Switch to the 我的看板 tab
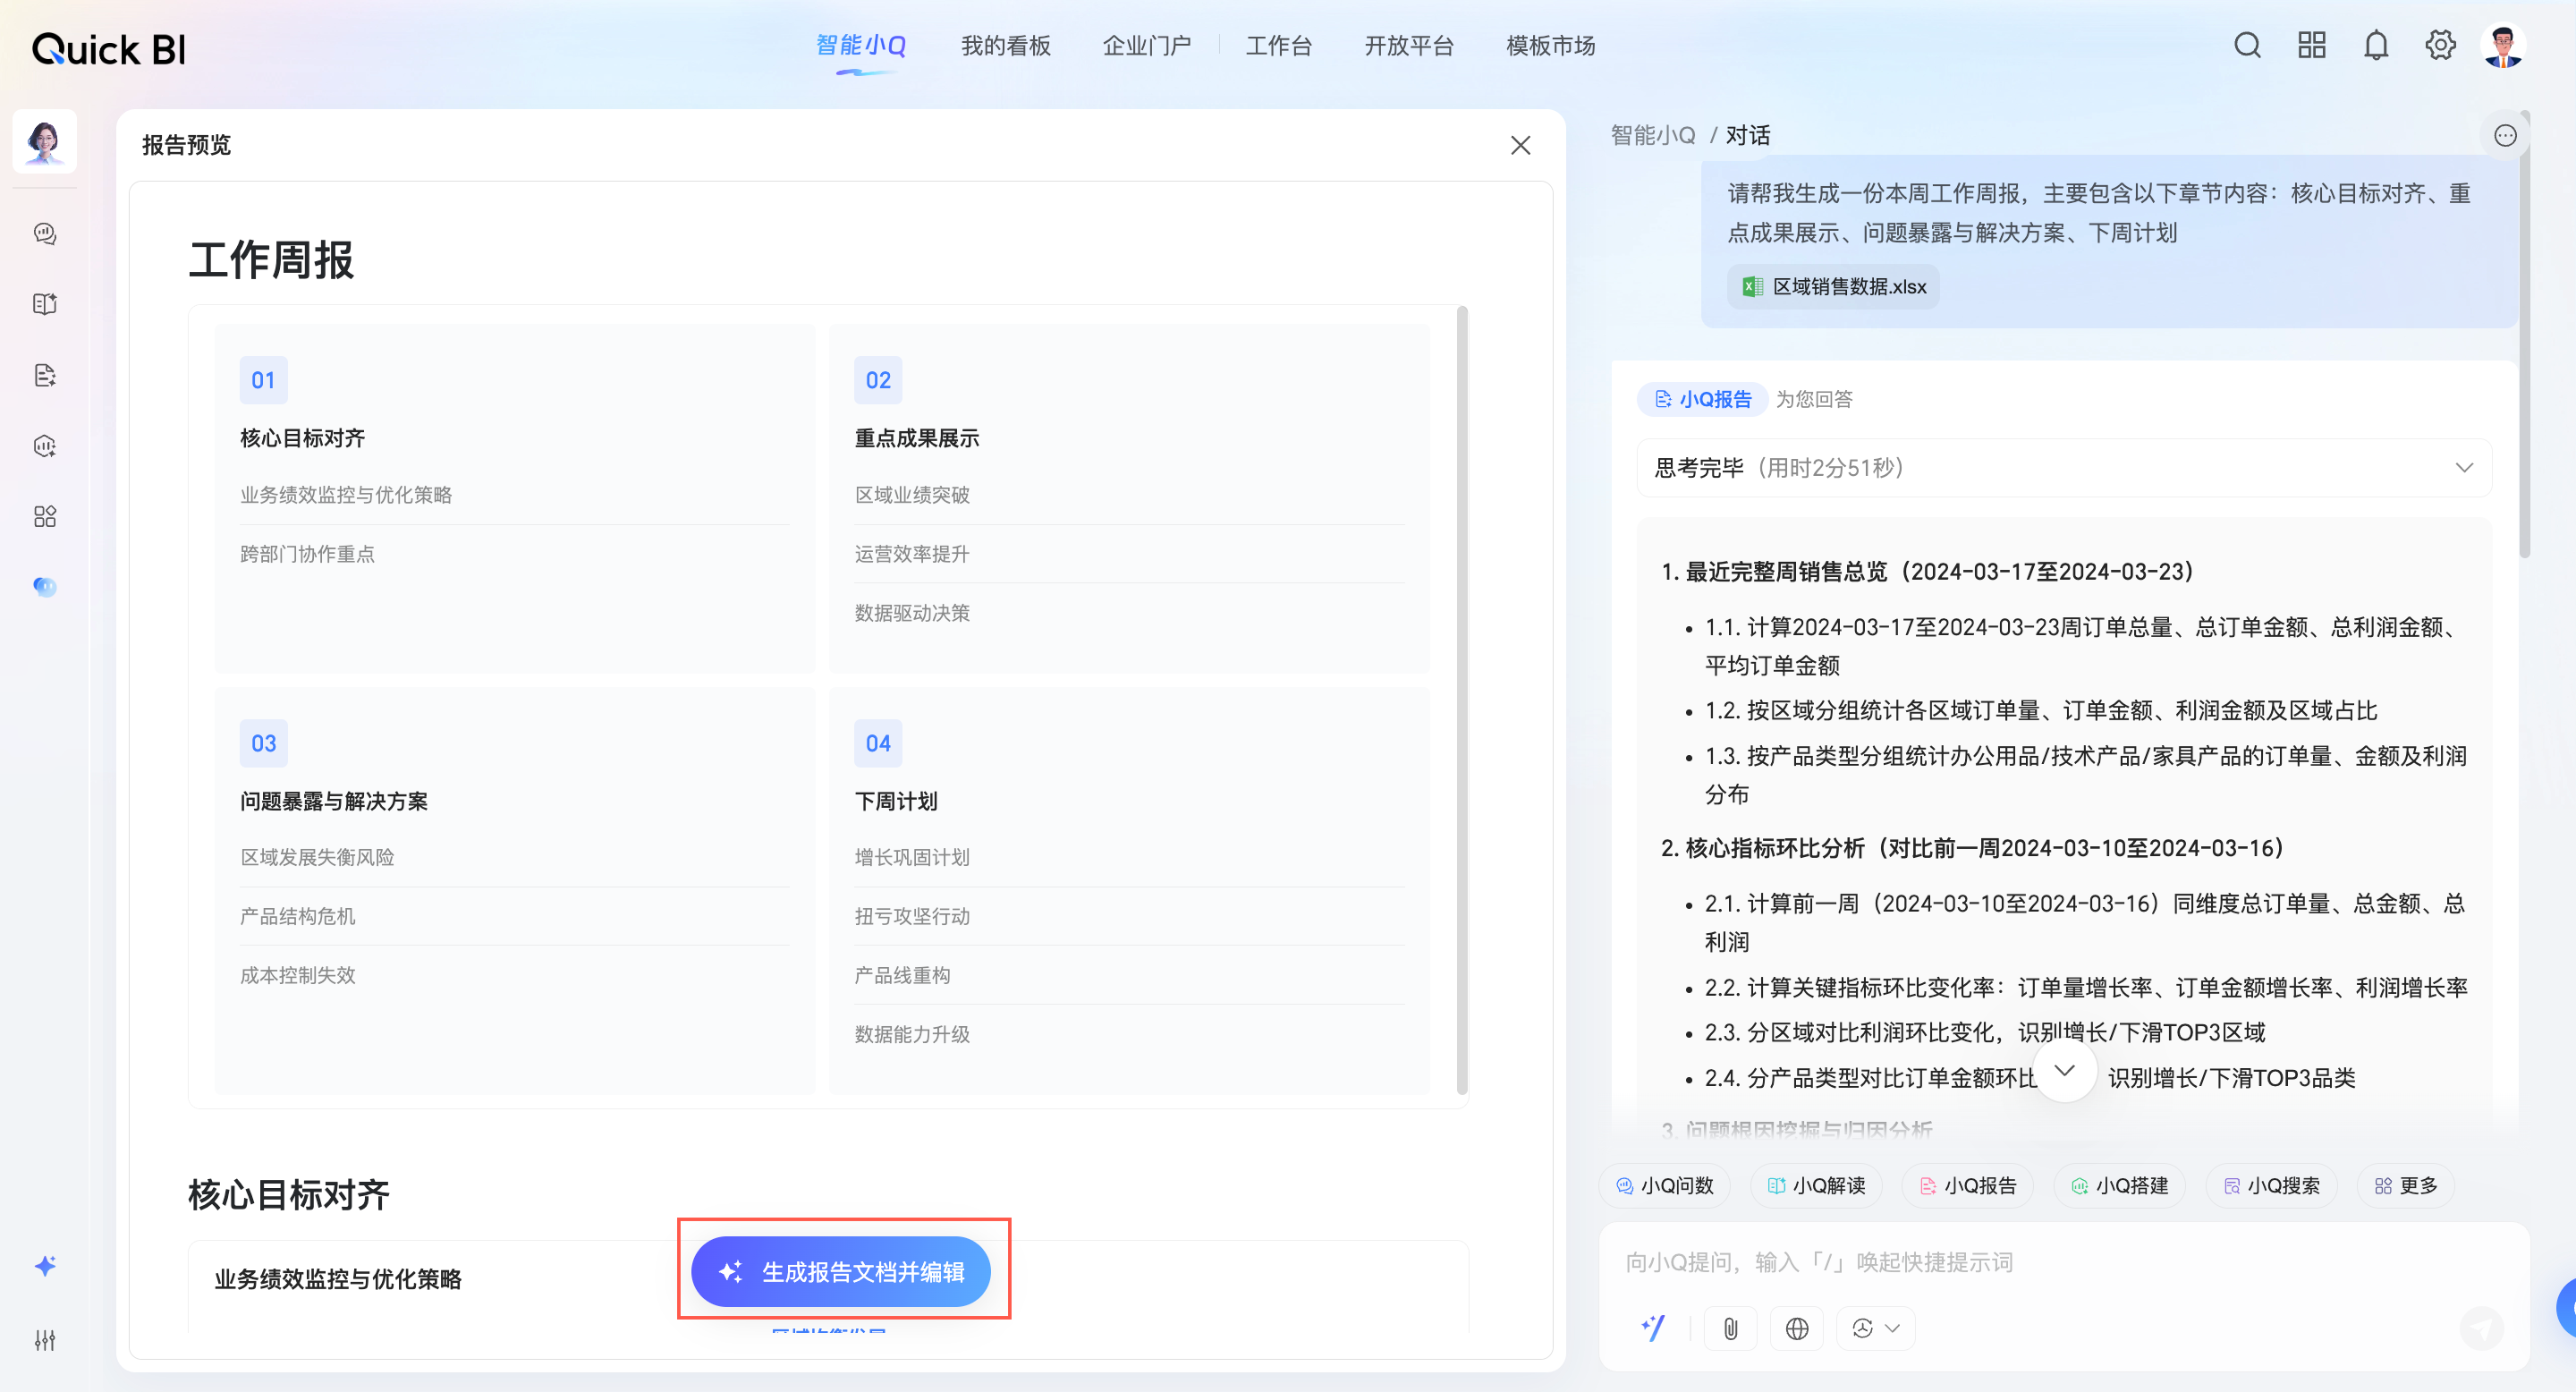2576x1392 pixels. tap(1006, 46)
